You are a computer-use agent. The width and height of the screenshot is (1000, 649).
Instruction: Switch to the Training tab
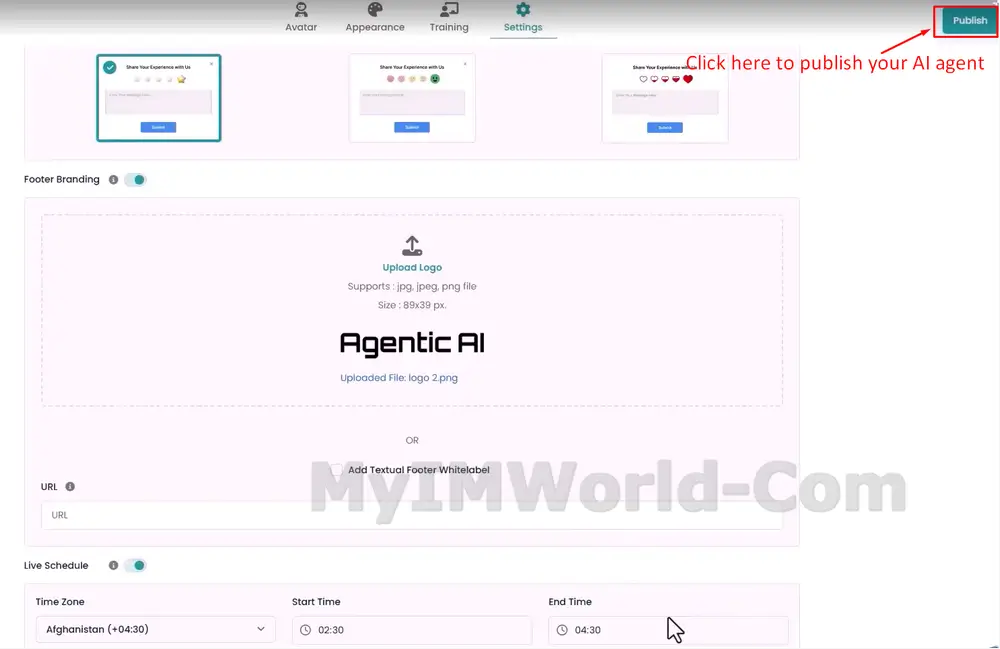click(x=449, y=27)
